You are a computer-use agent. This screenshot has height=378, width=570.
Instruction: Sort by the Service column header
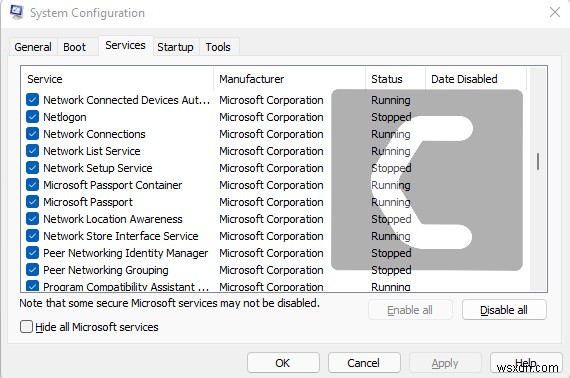pos(118,79)
